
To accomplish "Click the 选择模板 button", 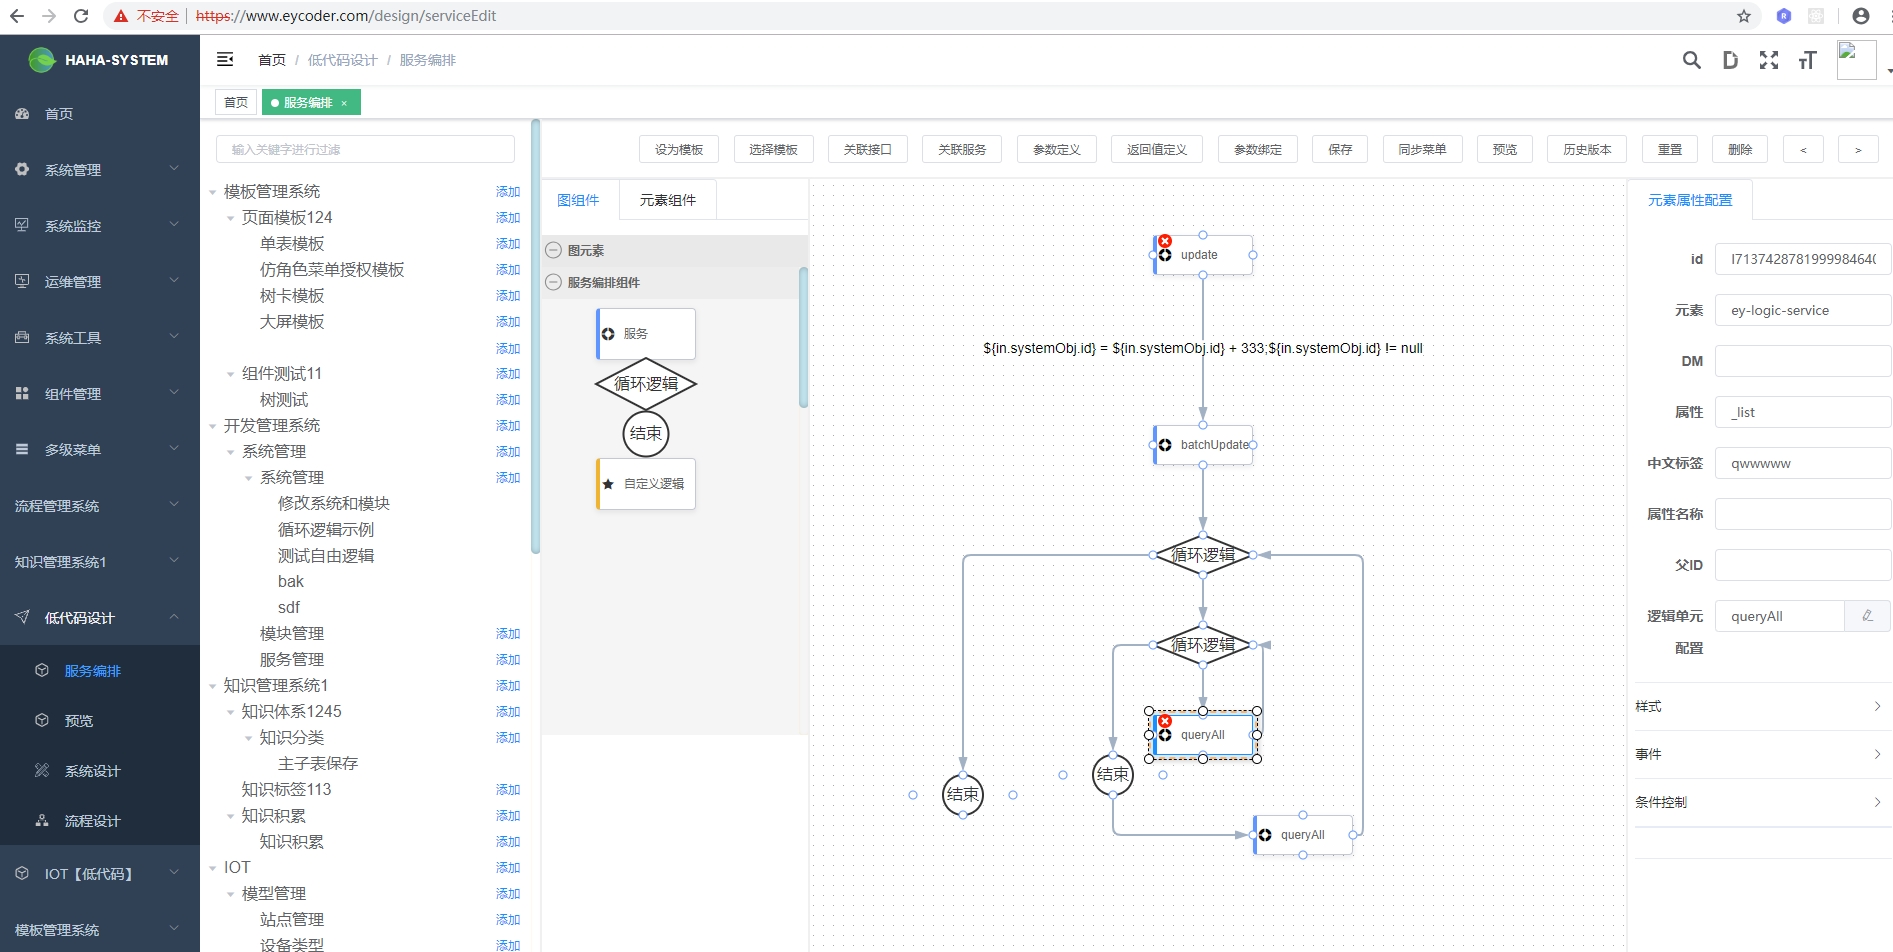I will click(773, 149).
